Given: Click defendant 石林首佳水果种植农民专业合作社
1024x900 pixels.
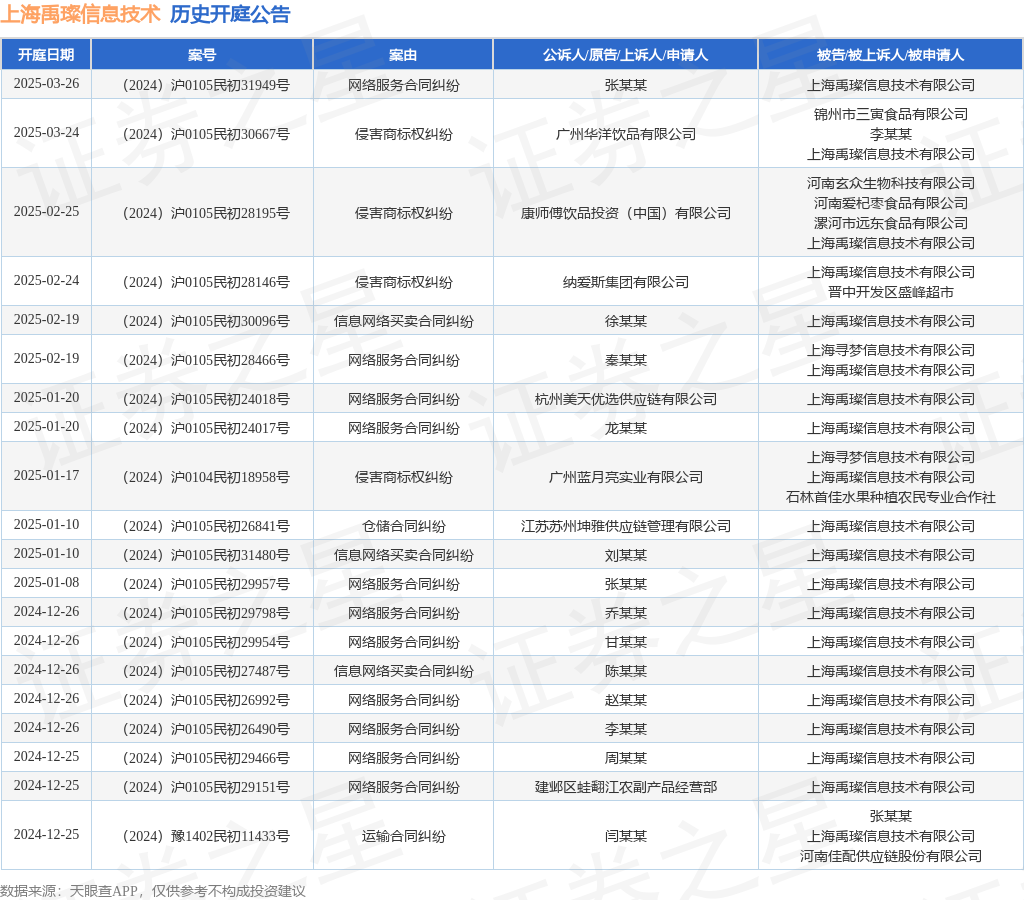Looking at the screenshot, I should coord(891,497).
